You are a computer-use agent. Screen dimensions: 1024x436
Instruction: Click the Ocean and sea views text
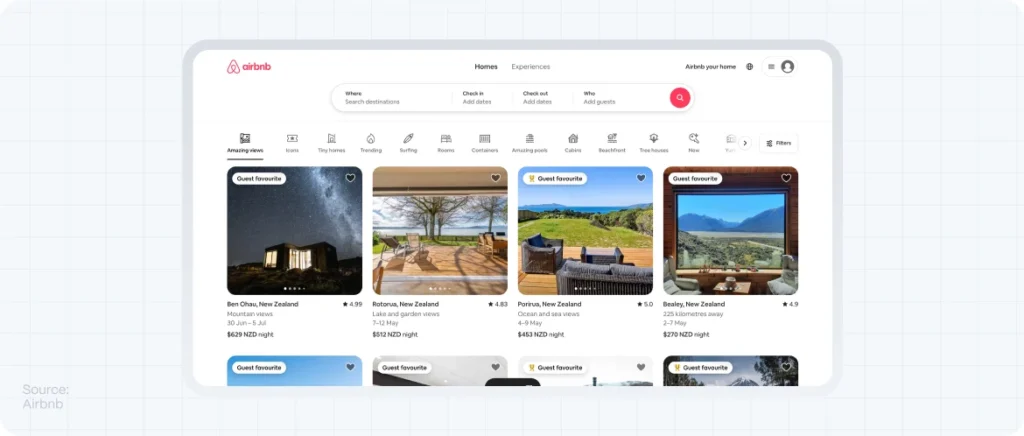click(549, 314)
